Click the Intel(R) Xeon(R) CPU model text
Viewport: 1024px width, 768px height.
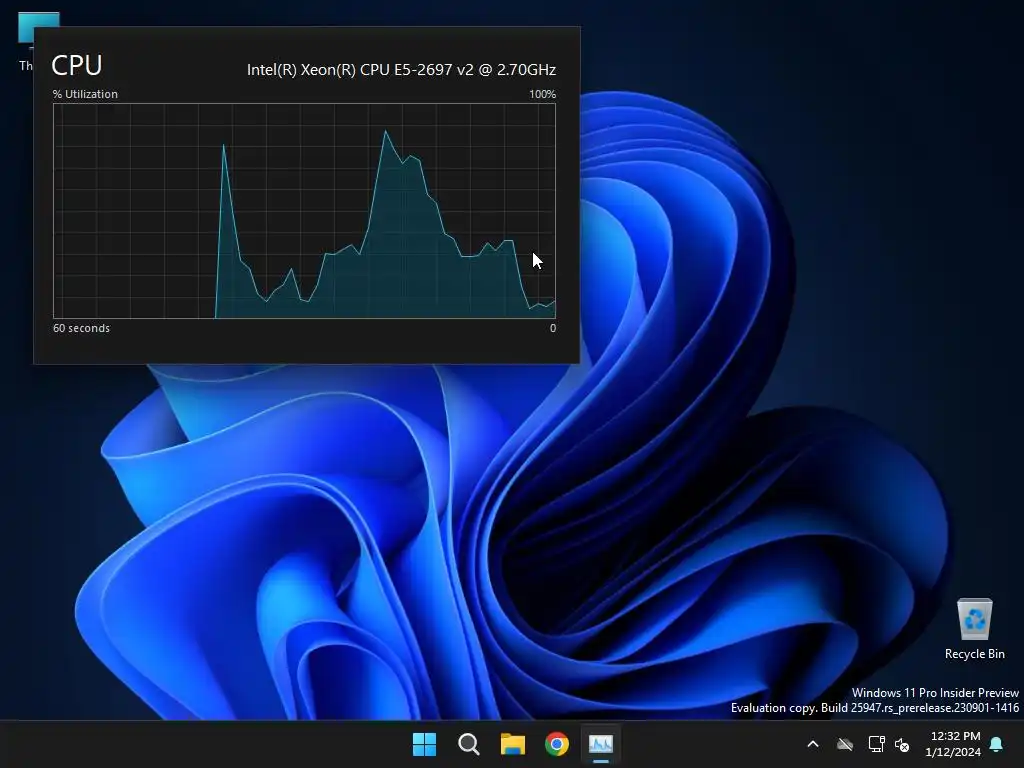point(401,69)
